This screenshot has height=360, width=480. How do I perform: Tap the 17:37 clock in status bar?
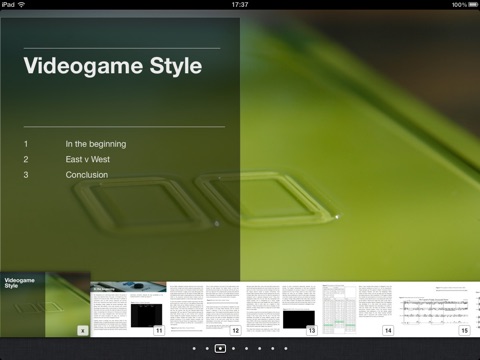pos(240,4)
